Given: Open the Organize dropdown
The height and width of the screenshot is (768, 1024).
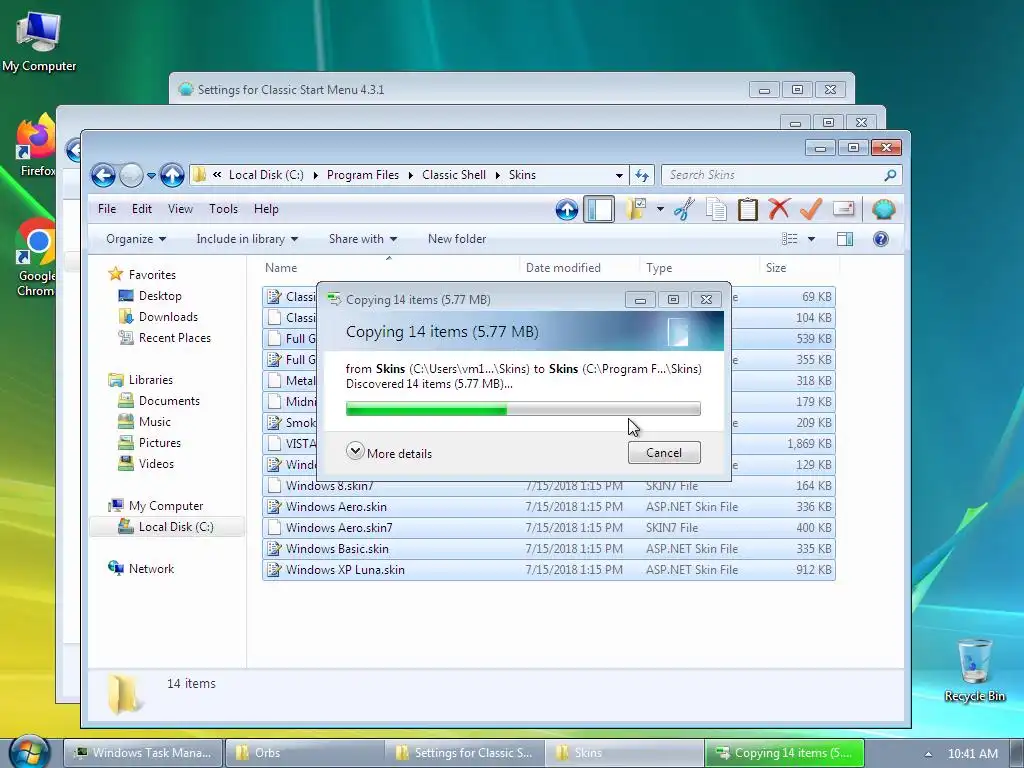Looking at the screenshot, I should (136, 239).
